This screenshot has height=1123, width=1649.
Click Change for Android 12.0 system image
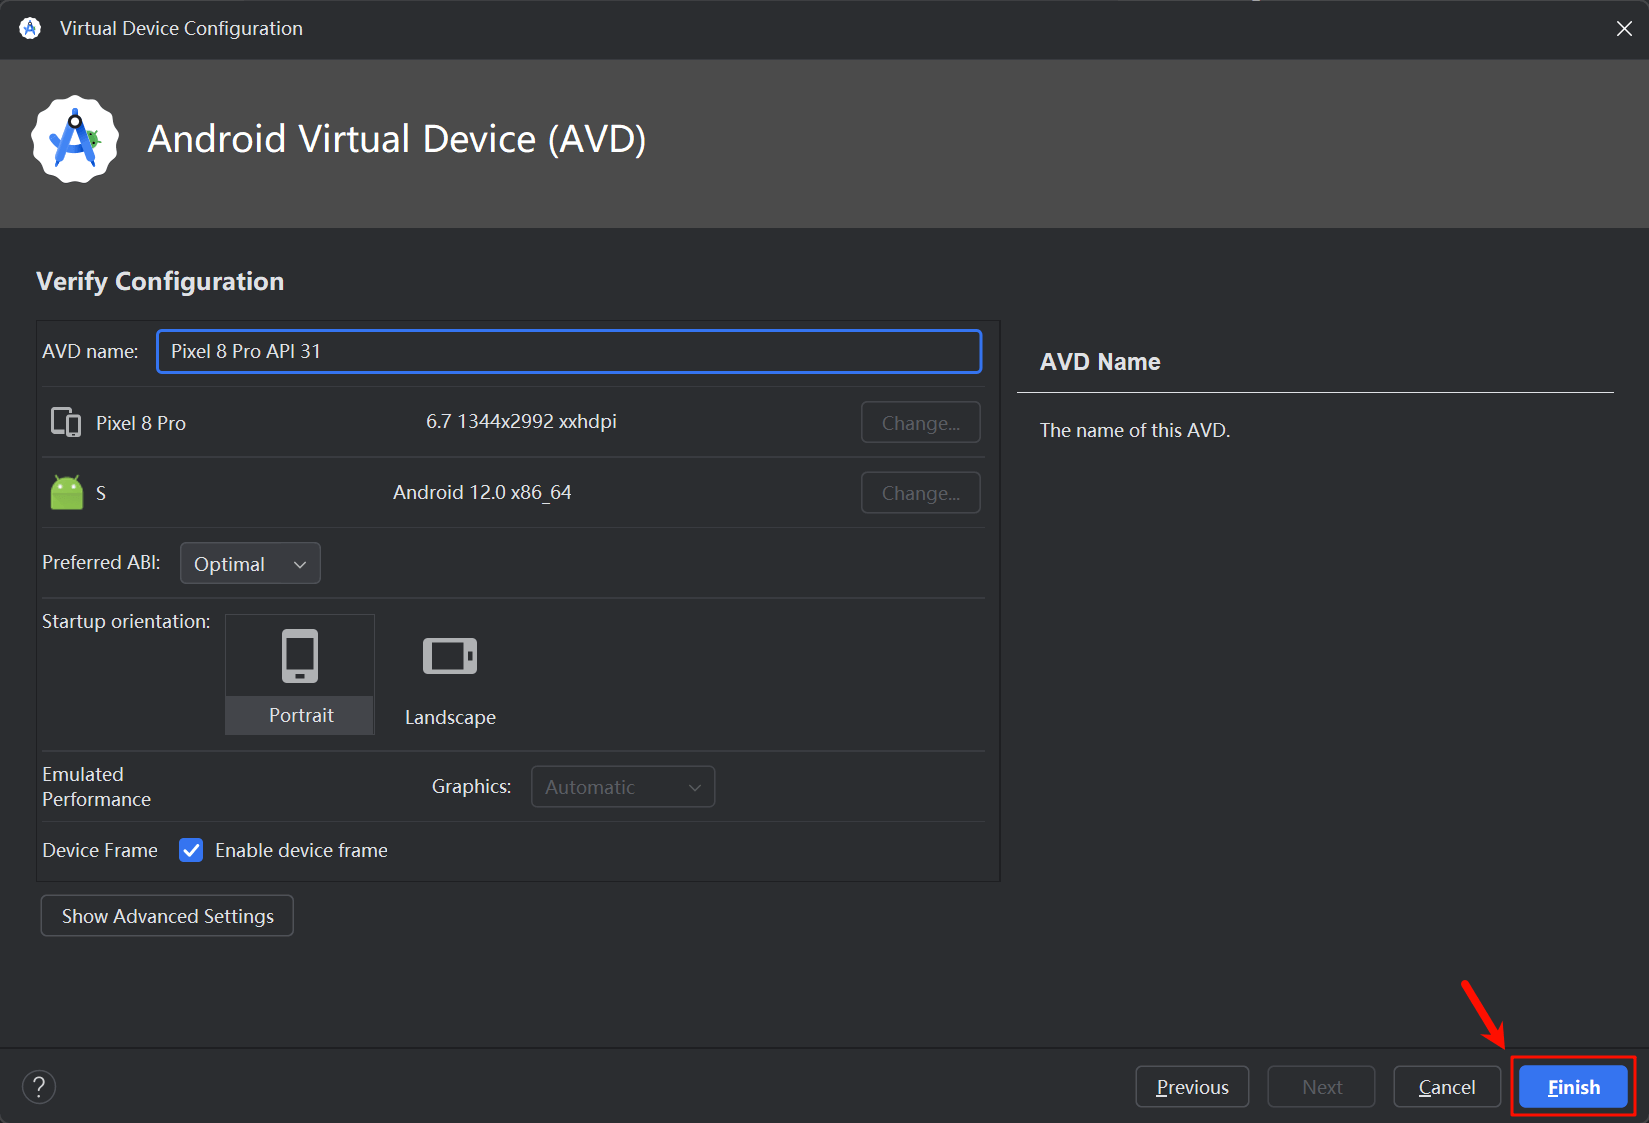coord(920,493)
